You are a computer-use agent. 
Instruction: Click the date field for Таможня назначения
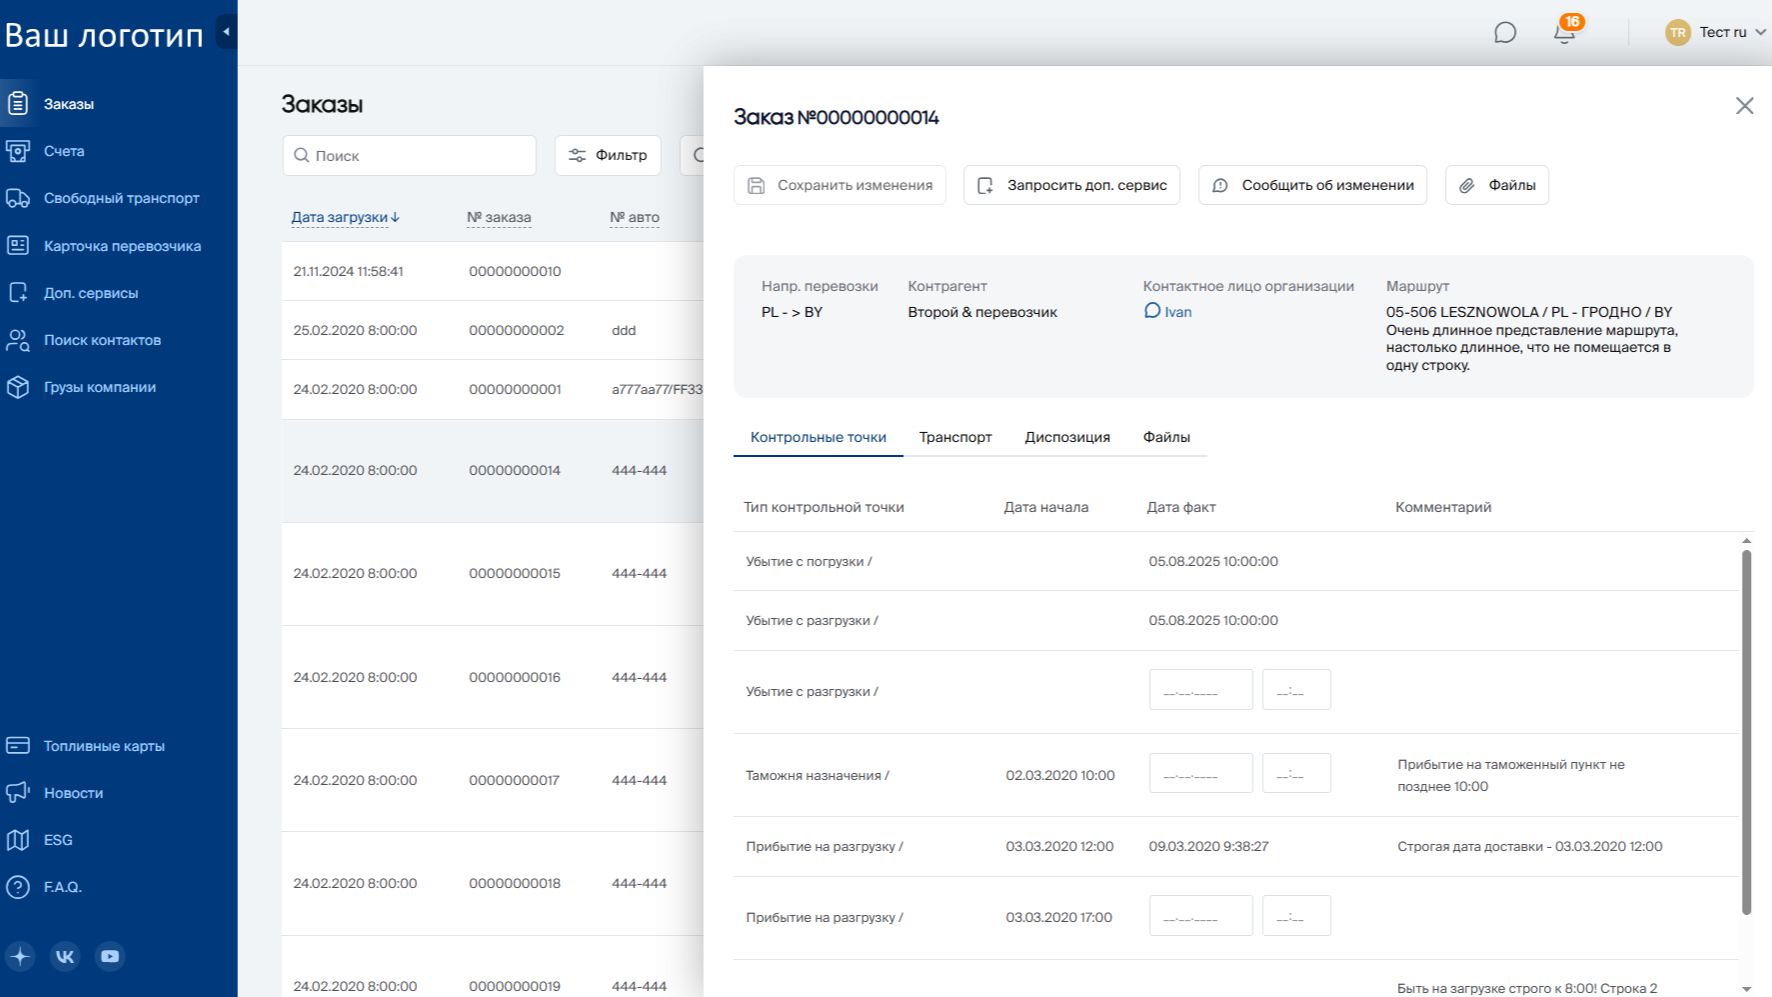coord(1201,773)
